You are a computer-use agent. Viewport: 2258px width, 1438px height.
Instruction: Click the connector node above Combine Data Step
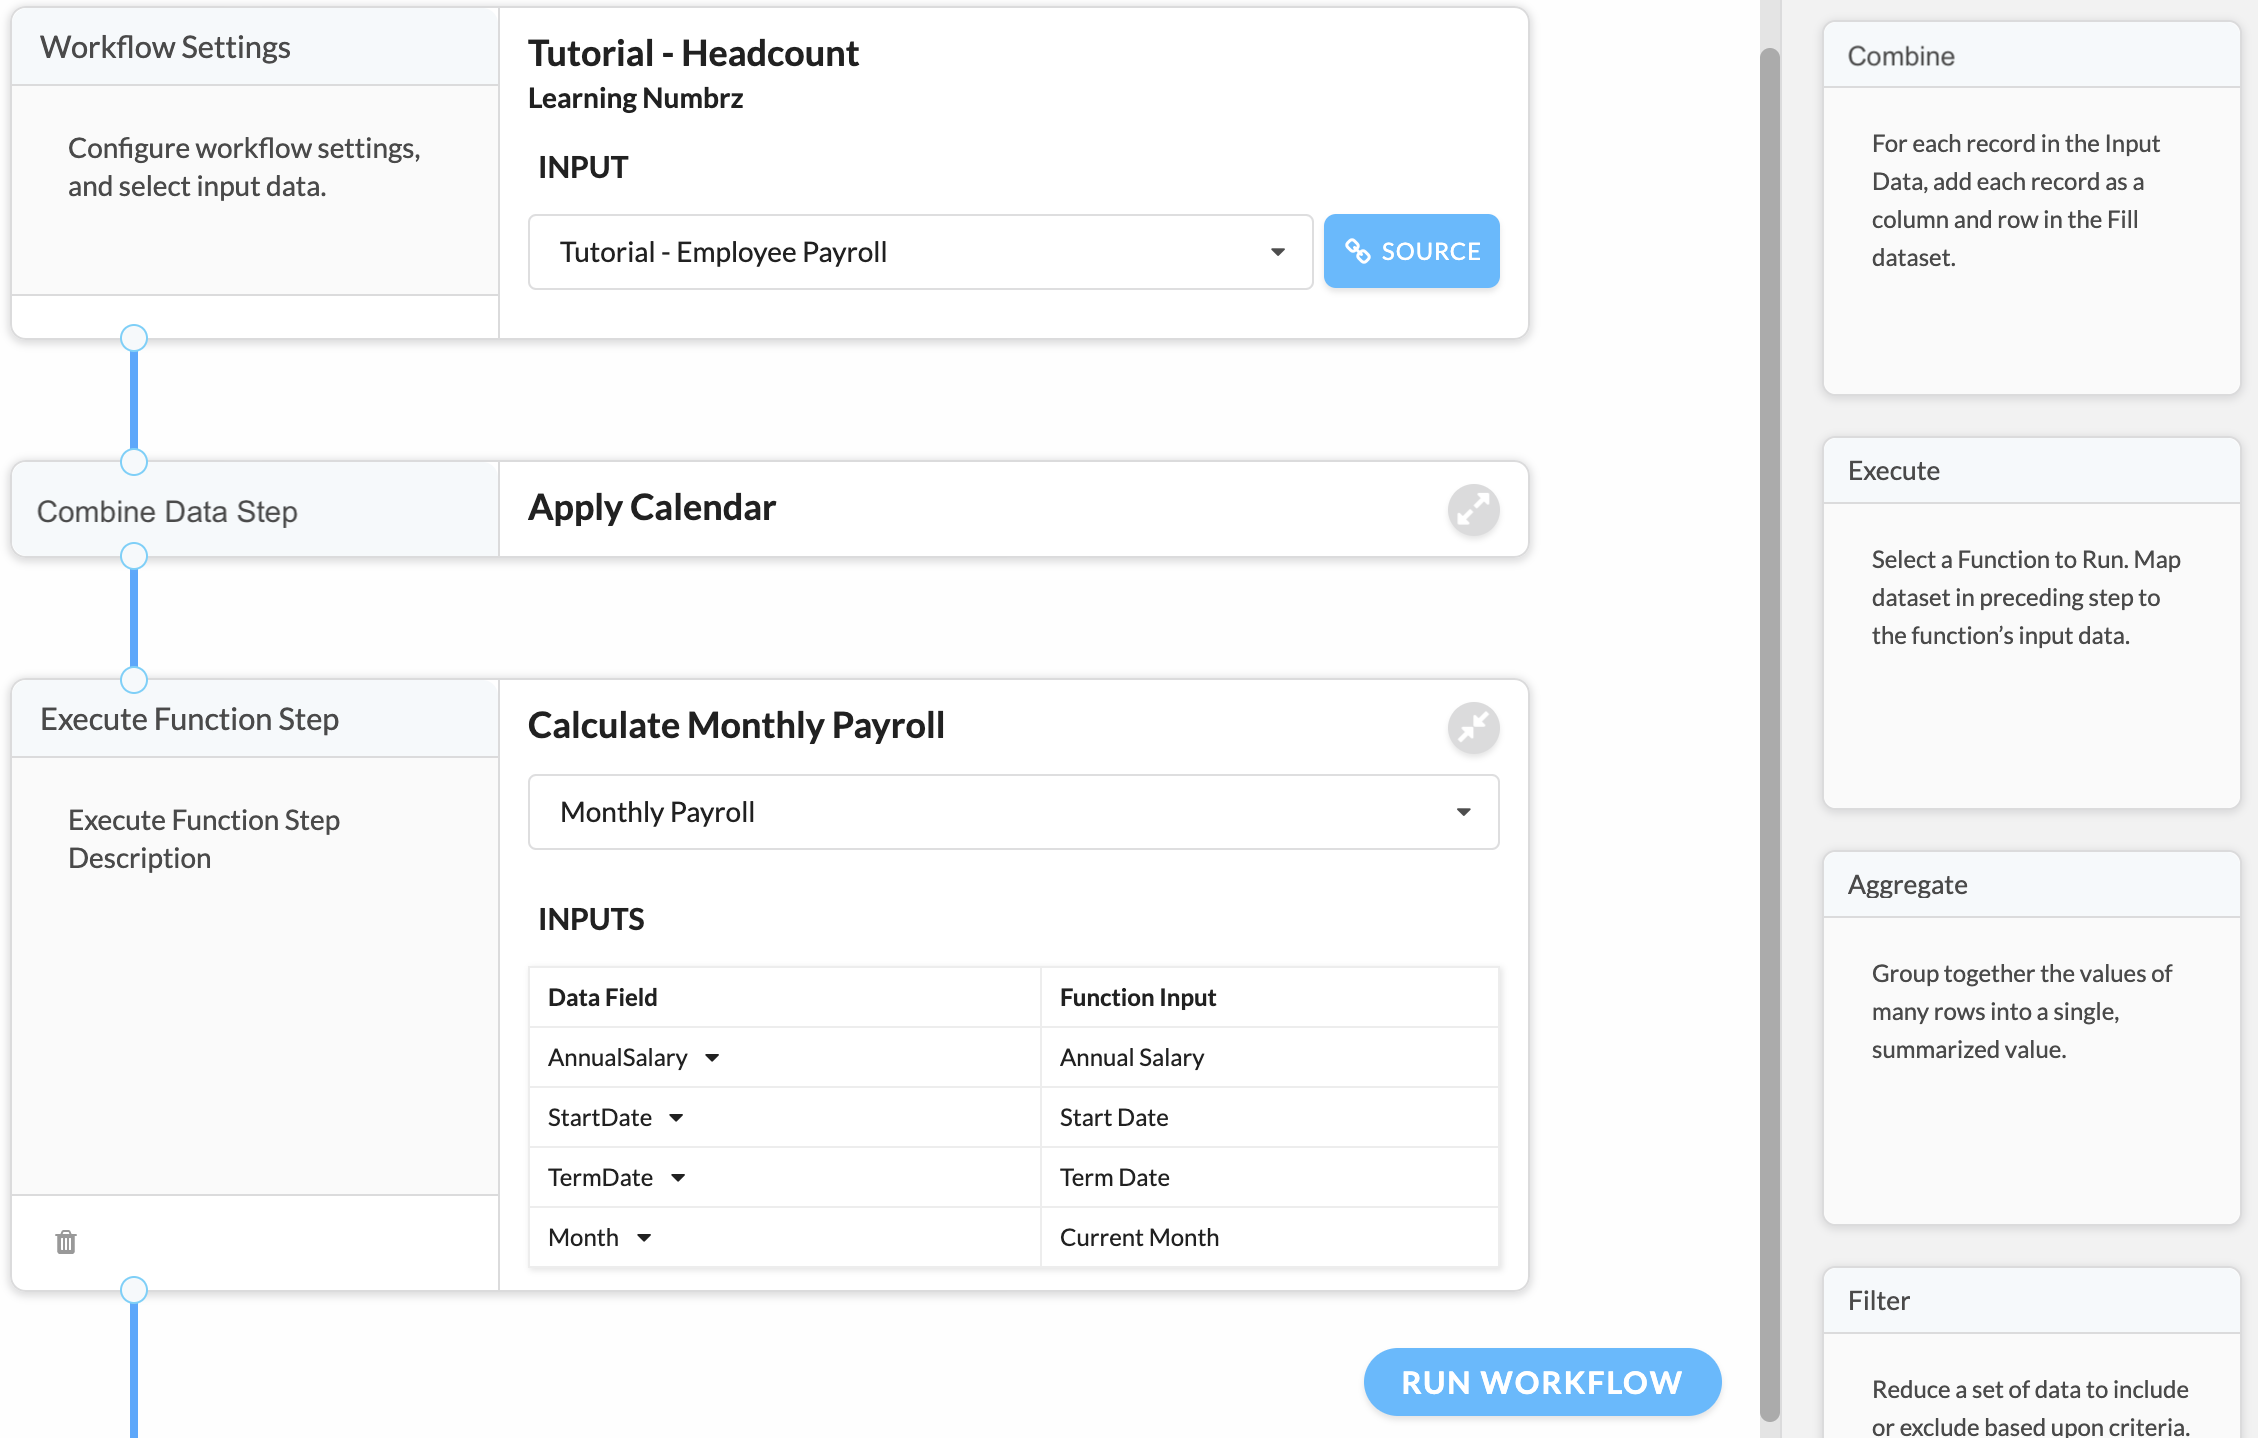pyautogui.click(x=134, y=462)
